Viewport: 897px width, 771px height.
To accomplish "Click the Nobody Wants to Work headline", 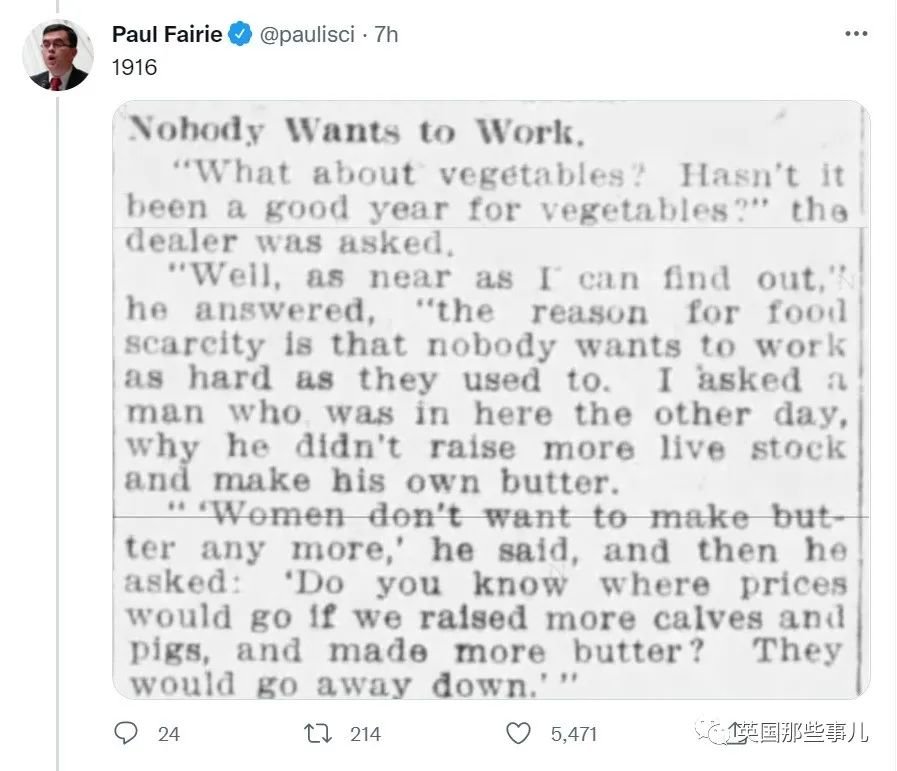I will click(355, 131).
